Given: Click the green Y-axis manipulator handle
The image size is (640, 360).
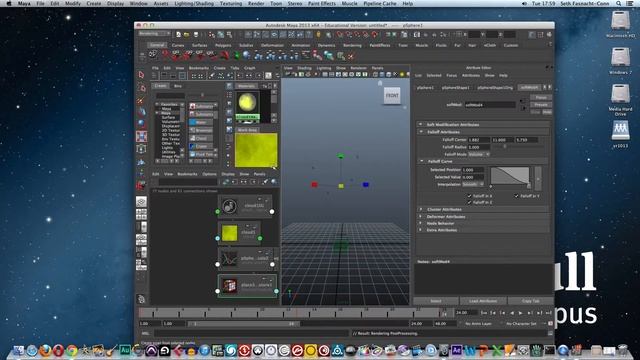Looking at the screenshot, I should pos(340,156).
